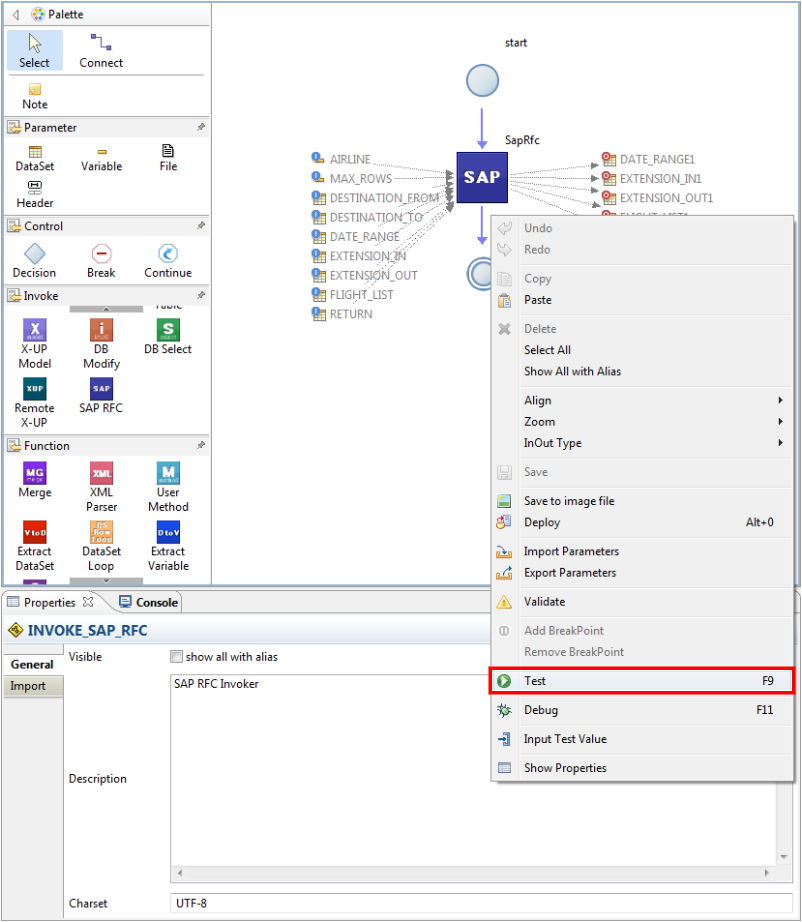The height and width of the screenshot is (922, 802).
Task: Pin the Control palette drawer
Action: coord(201,226)
